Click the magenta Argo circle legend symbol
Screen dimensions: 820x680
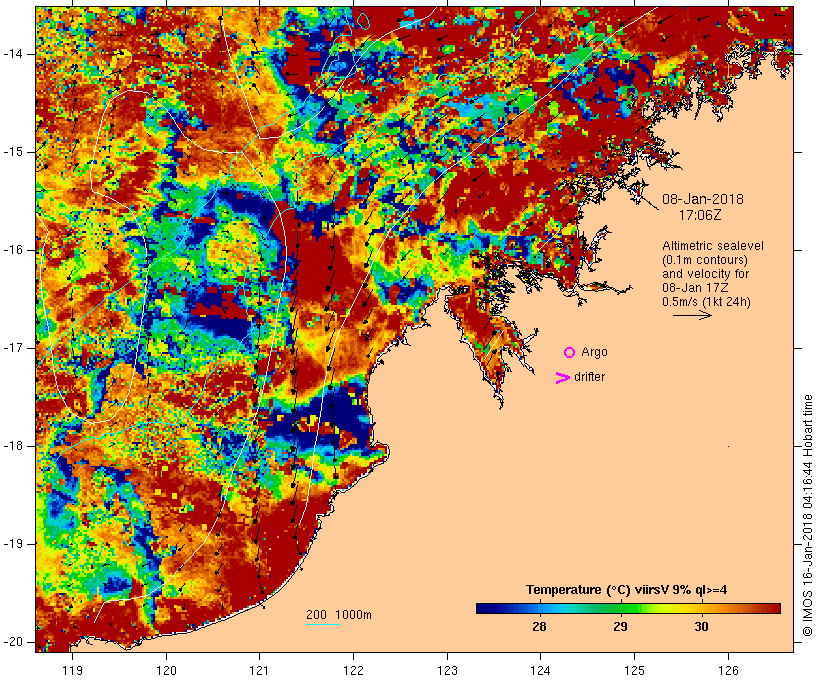570,353
